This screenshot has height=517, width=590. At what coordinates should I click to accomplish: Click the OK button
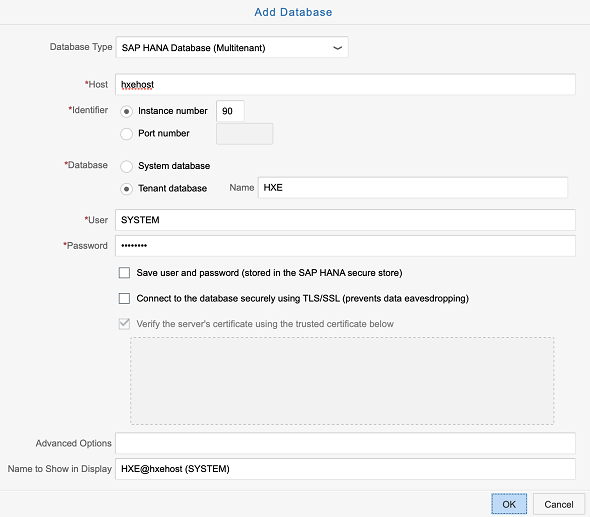[x=509, y=504]
